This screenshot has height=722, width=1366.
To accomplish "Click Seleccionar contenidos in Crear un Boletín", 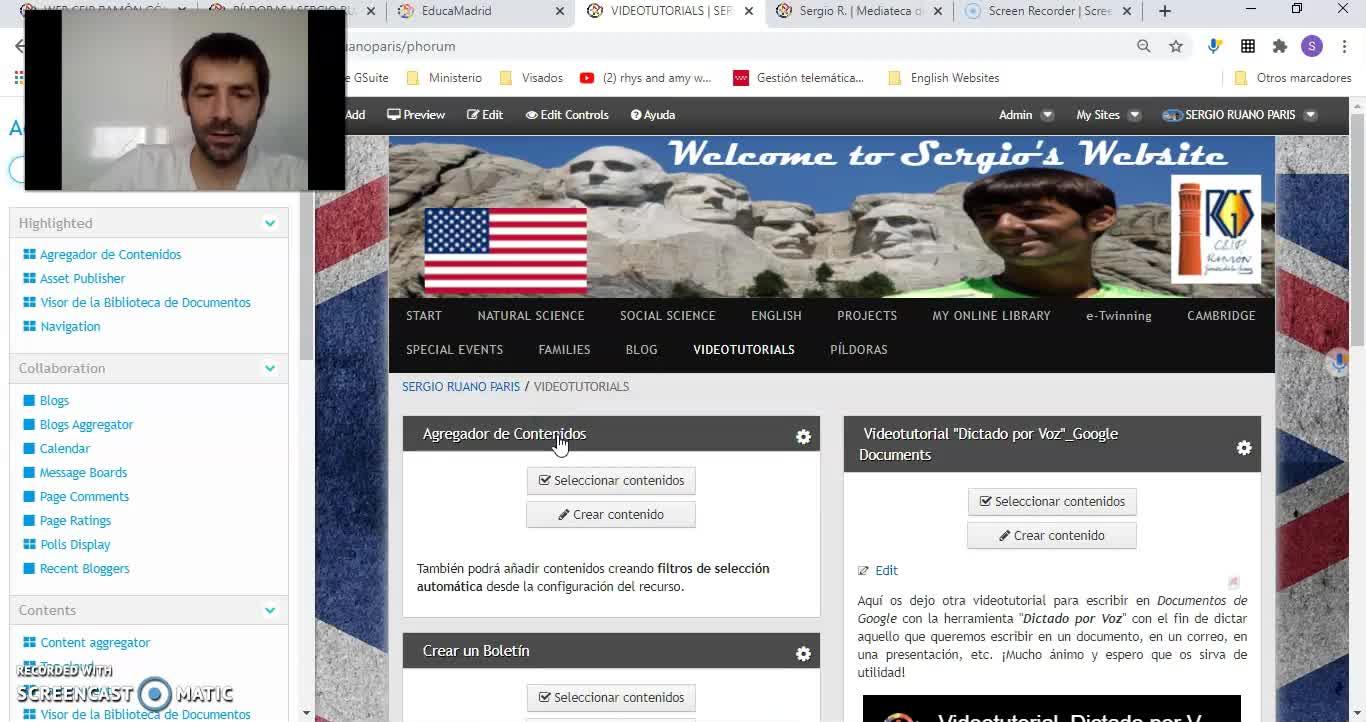I will click(611, 698).
